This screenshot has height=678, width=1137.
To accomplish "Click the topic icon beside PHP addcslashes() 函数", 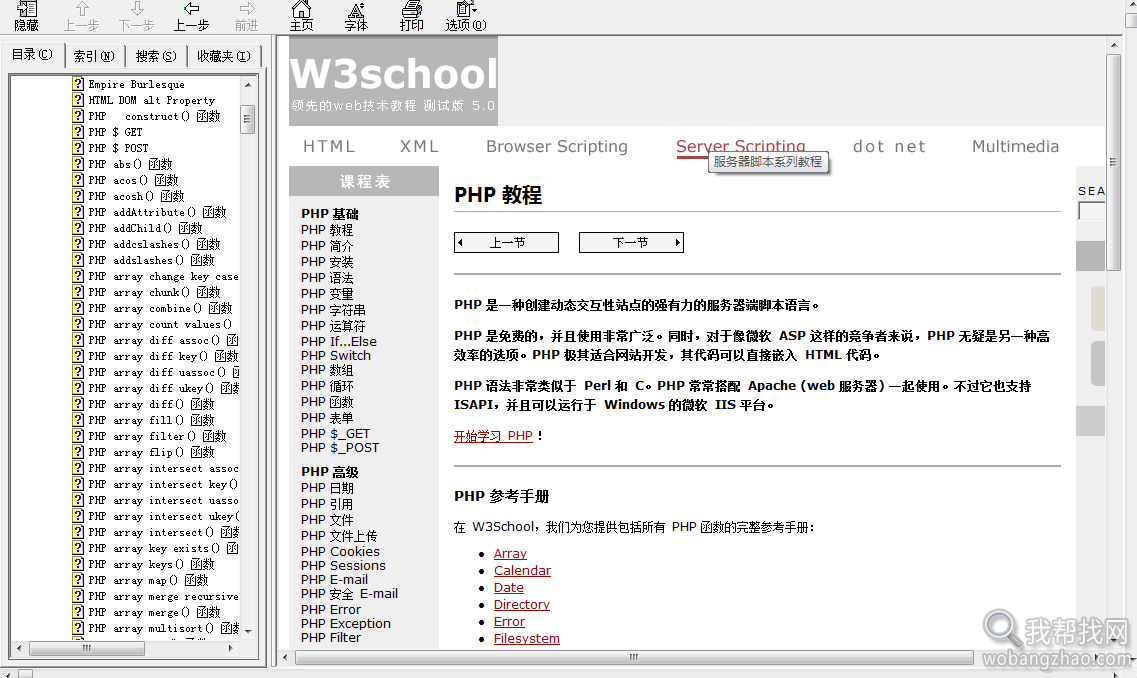I will [x=78, y=244].
